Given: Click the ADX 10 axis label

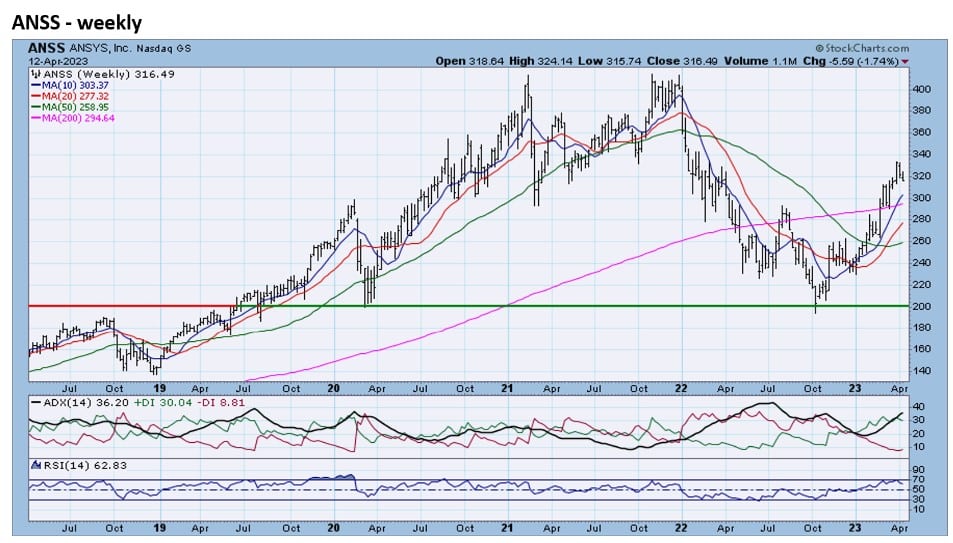Looking at the screenshot, I should (919, 447).
